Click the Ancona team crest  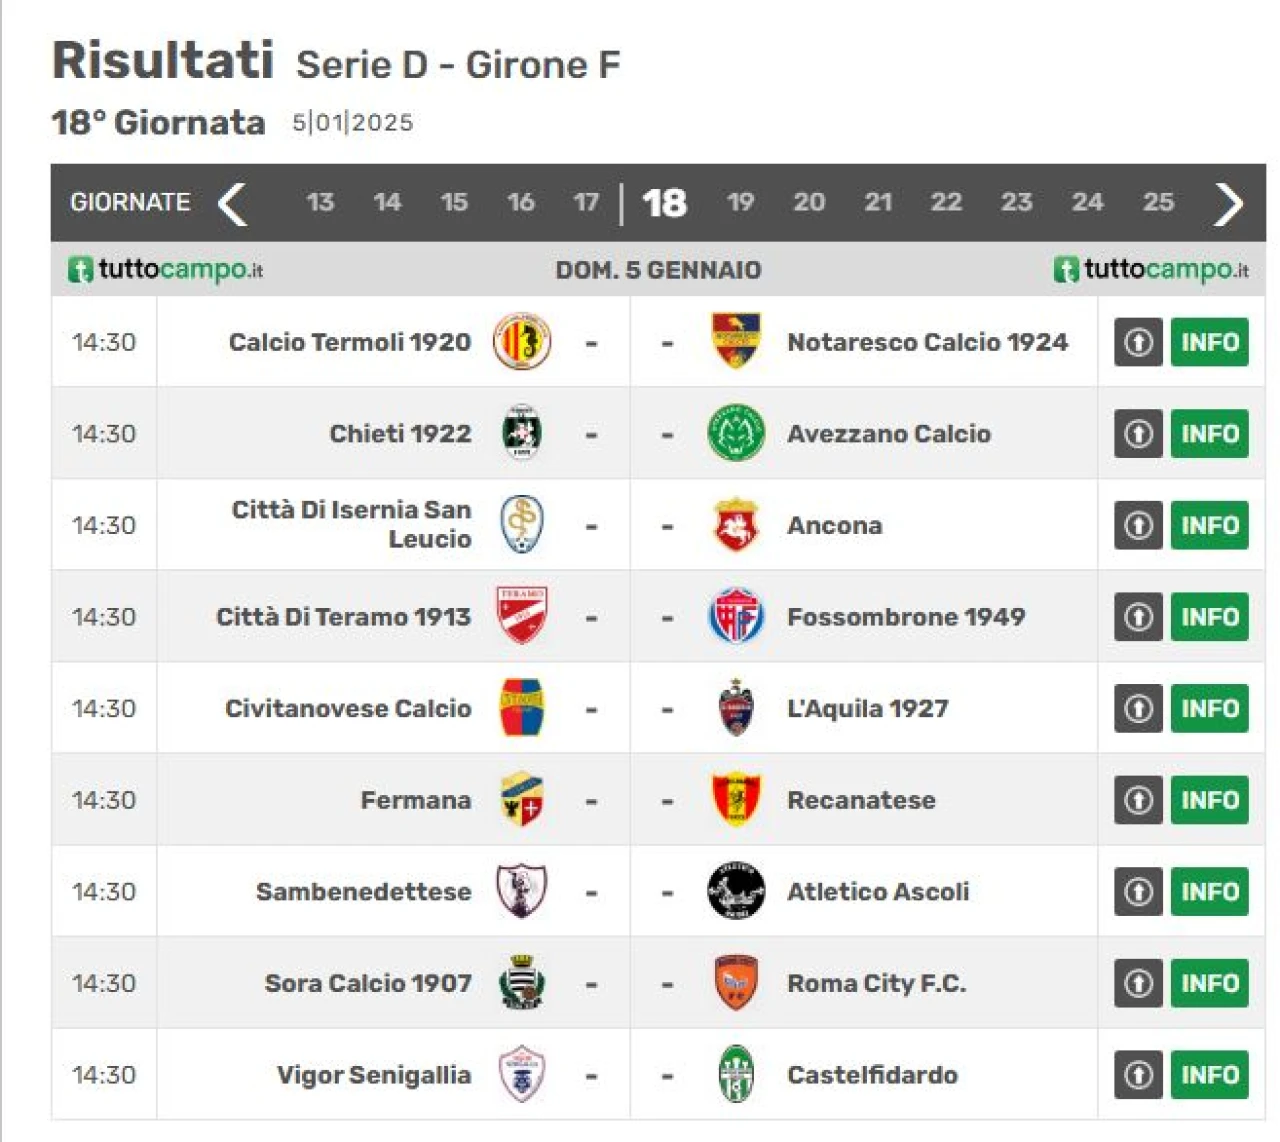[x=736, y=525]
